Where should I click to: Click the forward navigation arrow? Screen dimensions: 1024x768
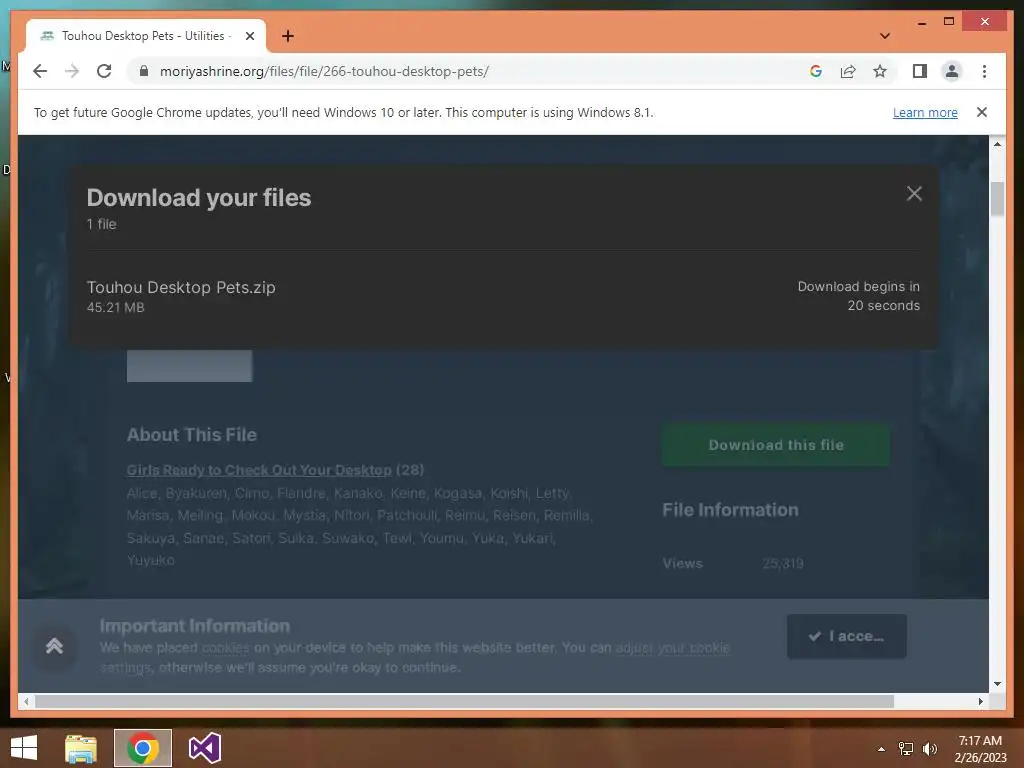(x=72, y=71)
